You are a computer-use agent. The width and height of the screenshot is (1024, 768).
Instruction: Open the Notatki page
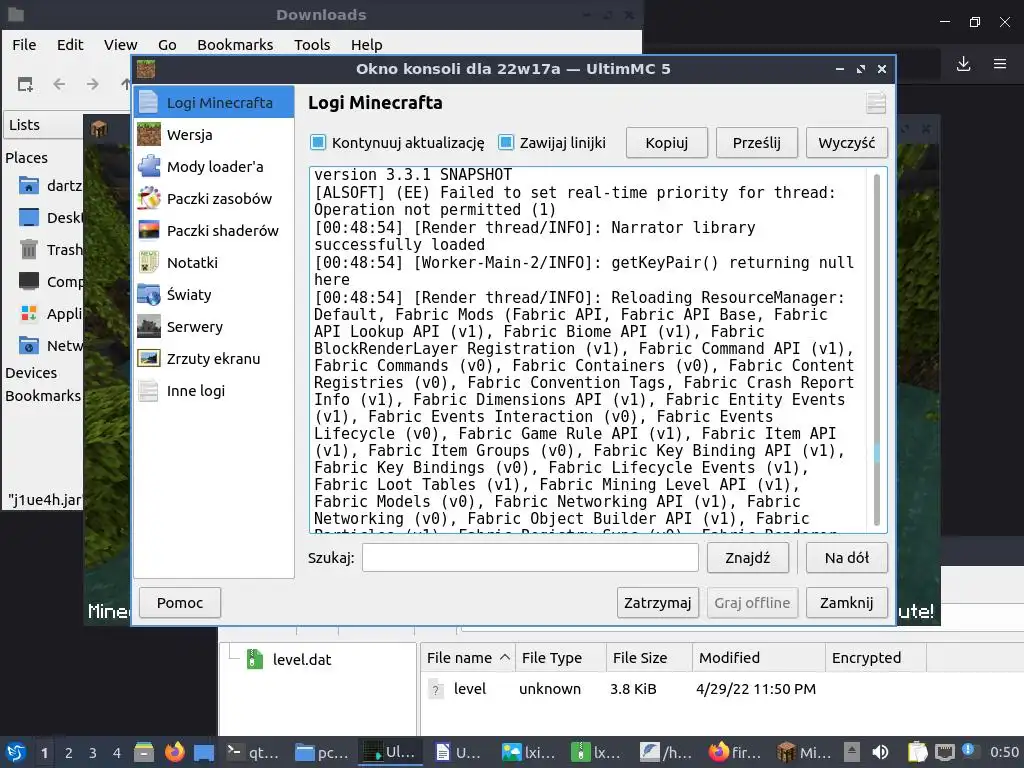point(214,263)
